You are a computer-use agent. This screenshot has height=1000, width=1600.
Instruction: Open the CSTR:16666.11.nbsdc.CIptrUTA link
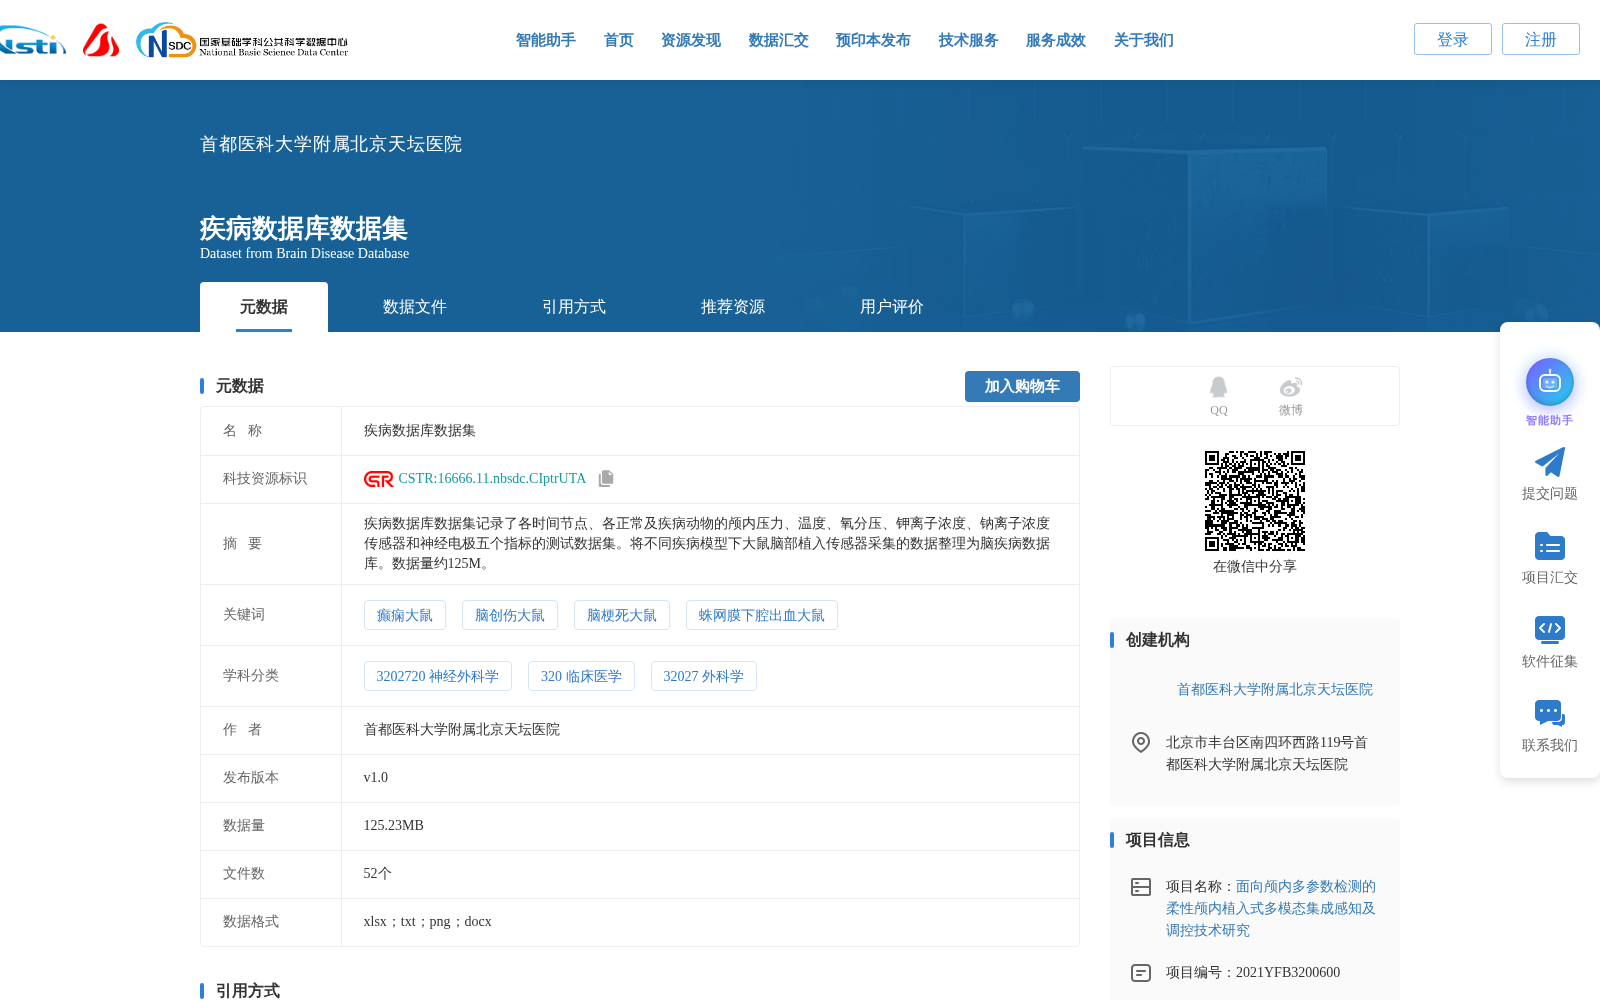click(492, 479)
